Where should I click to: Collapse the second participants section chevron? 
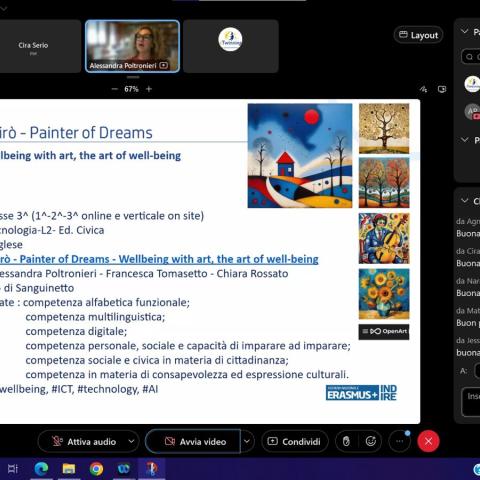point(464,140)
